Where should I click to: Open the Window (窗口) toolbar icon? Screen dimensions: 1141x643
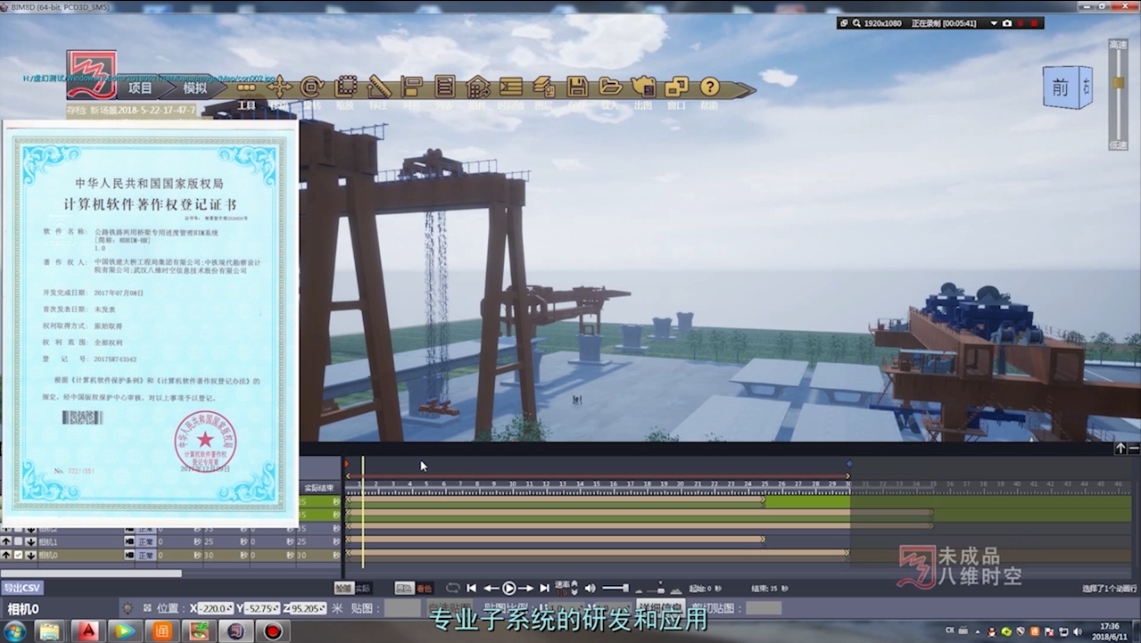[677, 87]
